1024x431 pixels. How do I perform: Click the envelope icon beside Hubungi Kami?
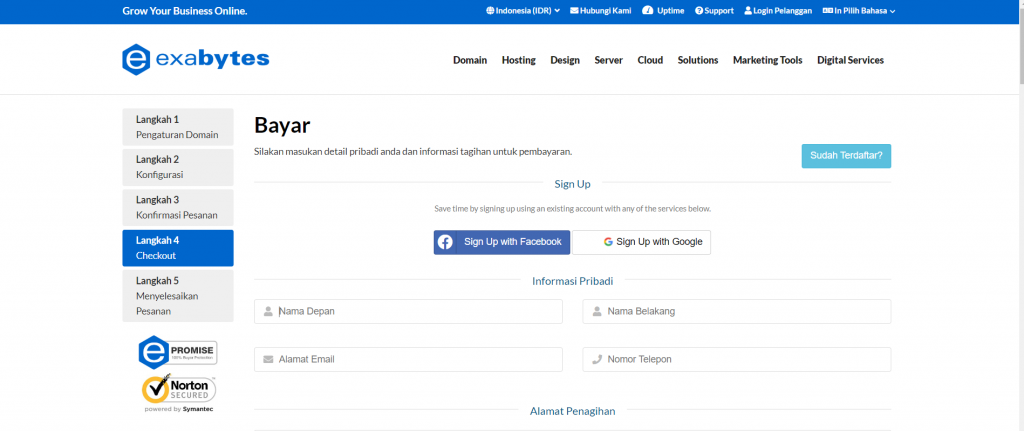pyautogui.click(x=574, y=11)
